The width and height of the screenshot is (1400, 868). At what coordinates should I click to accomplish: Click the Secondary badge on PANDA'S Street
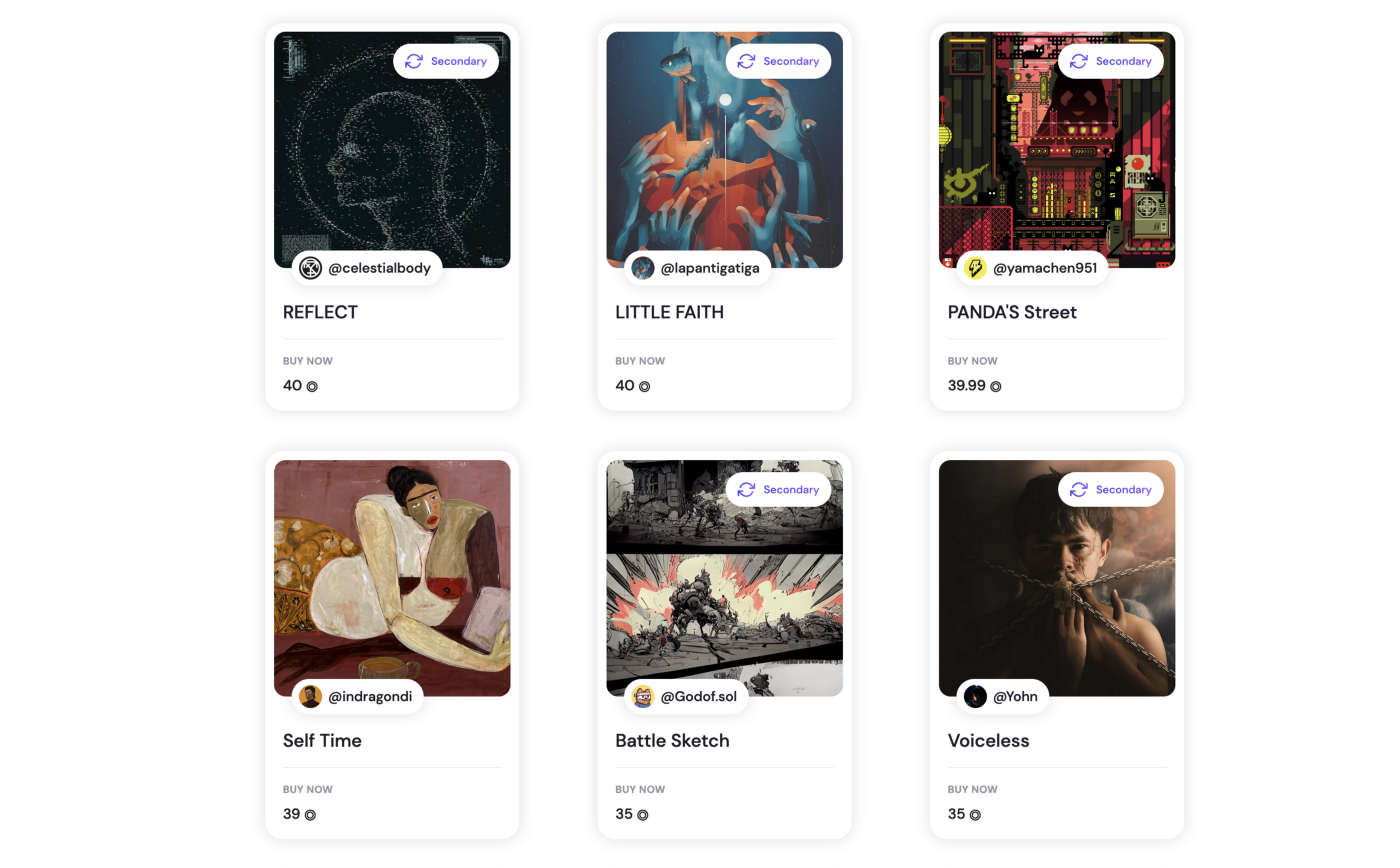click(x=1110, y=61)
